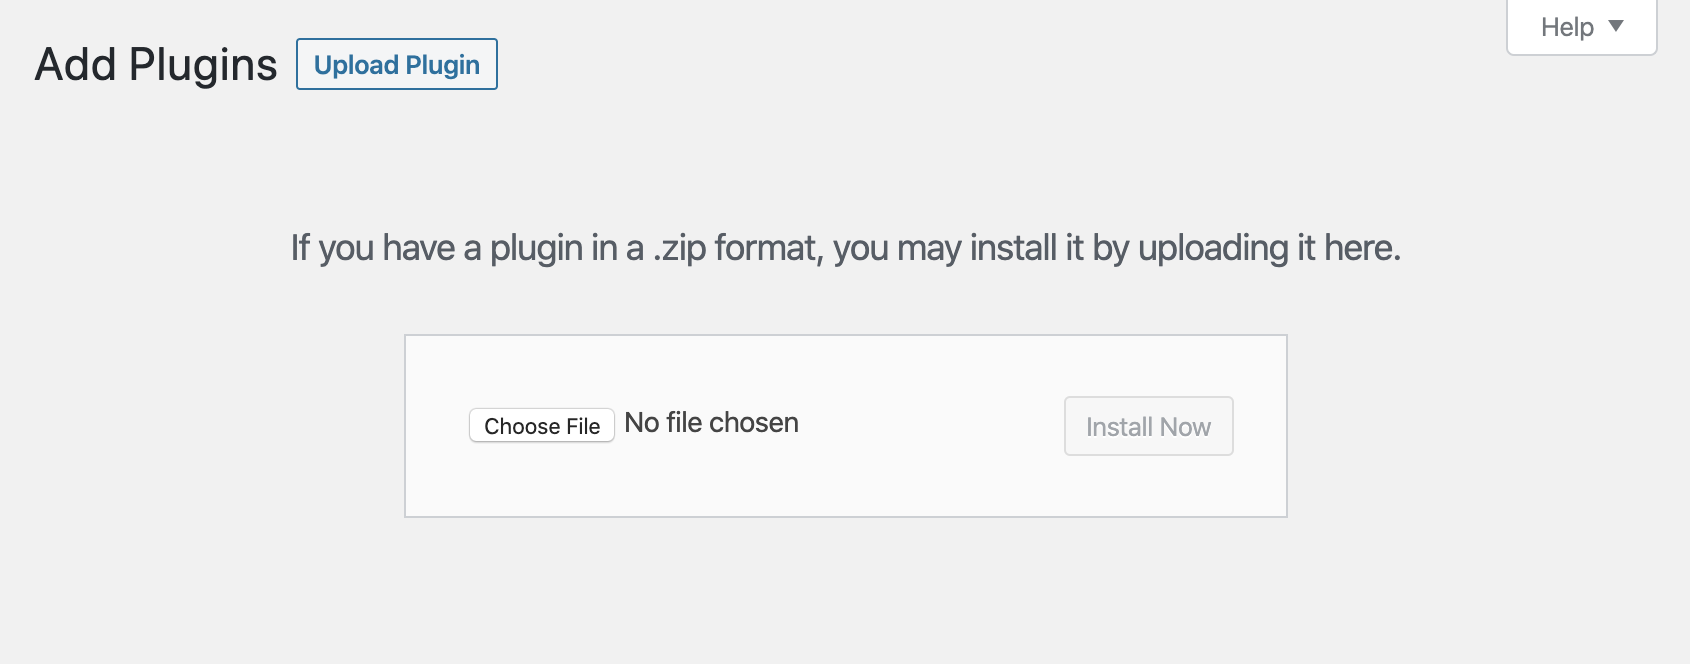Viewport: 1690px width, 664px height.
Task: Click the file status text beside Choose File
Action: click(711, 423)
